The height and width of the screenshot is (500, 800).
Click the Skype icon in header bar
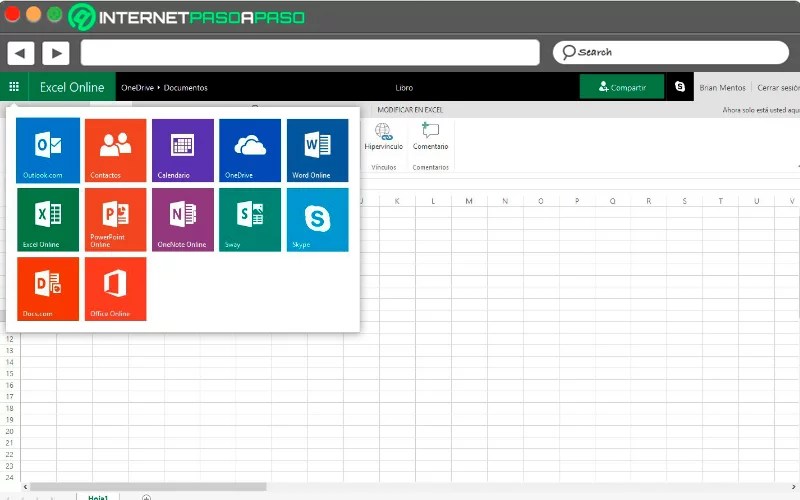coord(680,87)
